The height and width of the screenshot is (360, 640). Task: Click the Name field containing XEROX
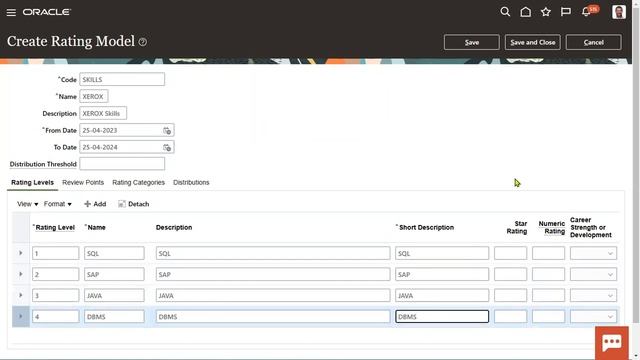click(94, 96)
